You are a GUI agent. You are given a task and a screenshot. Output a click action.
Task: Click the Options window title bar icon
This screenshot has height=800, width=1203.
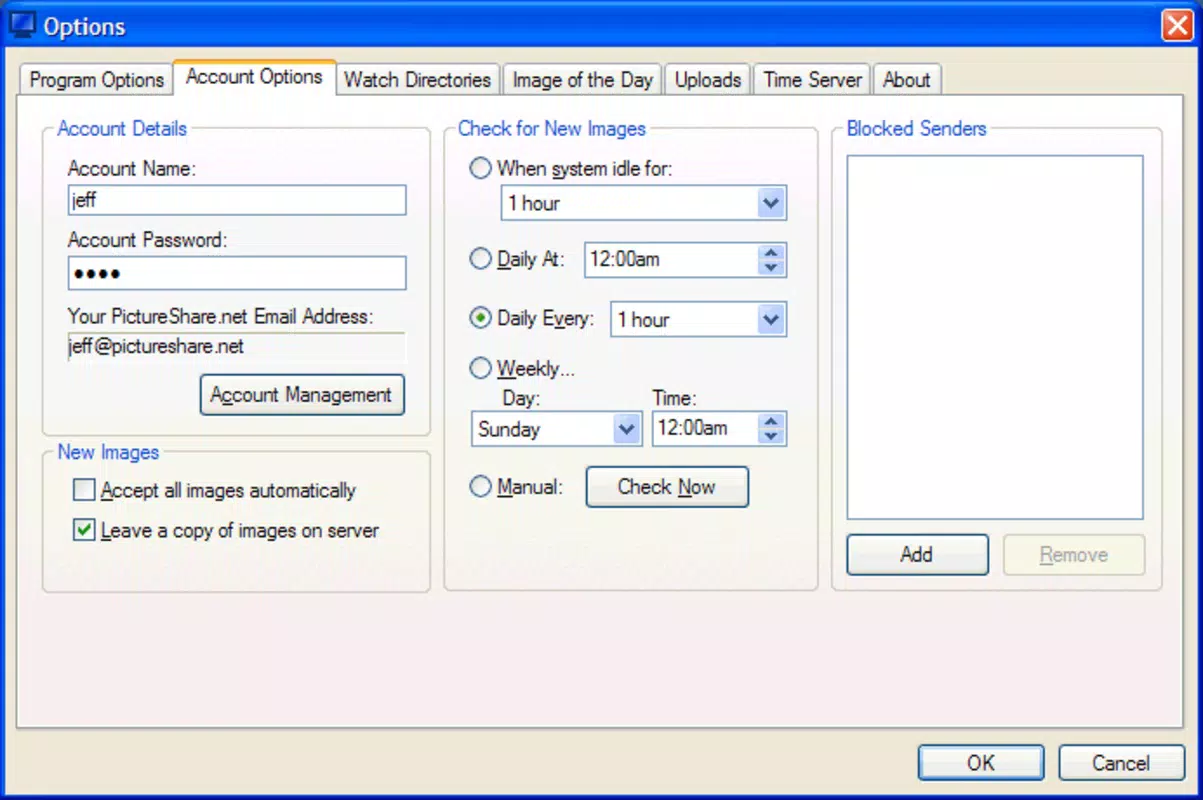click(x=22, y=24)
